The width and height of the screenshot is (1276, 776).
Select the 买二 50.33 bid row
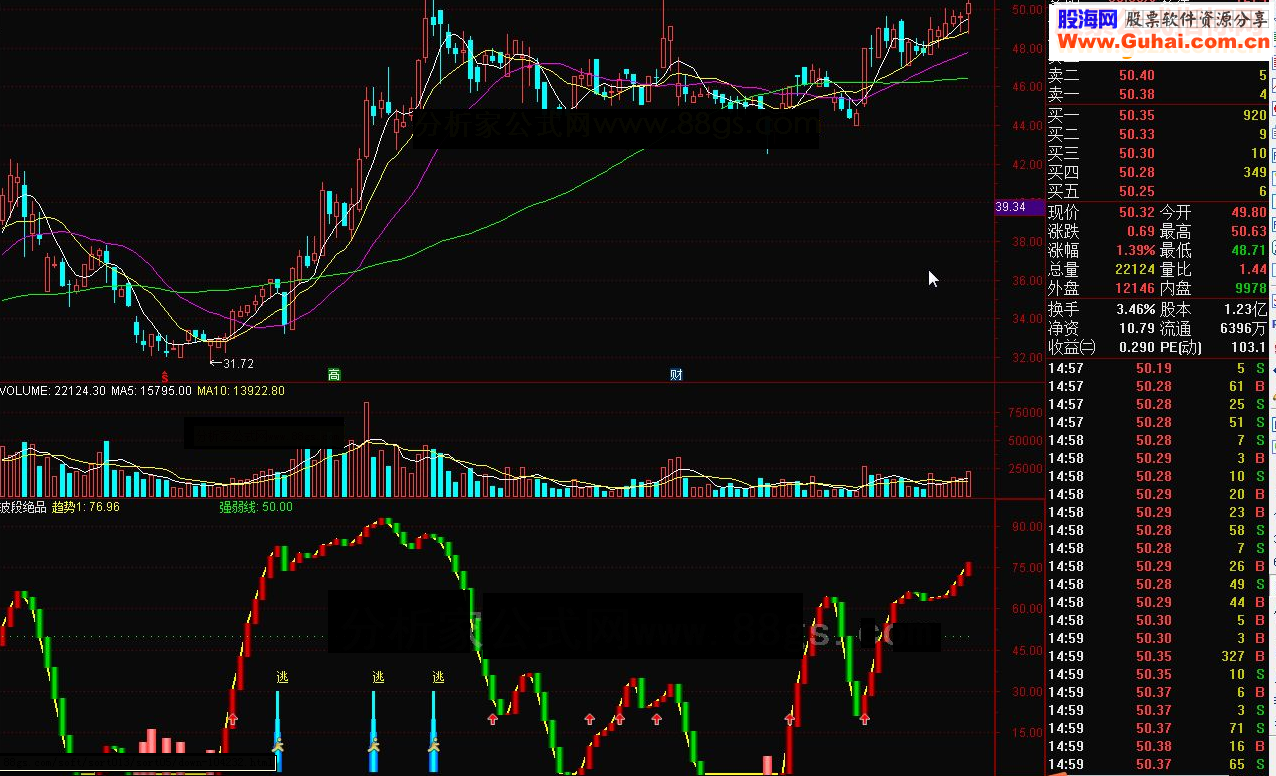(1157, 134)
